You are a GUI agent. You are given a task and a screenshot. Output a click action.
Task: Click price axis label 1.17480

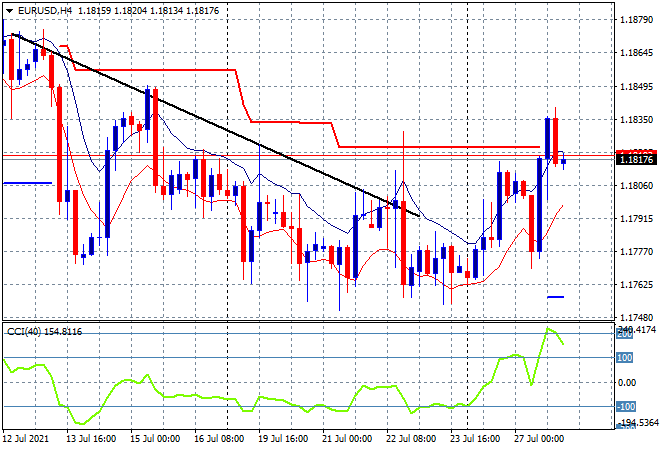tap(636, 317)
